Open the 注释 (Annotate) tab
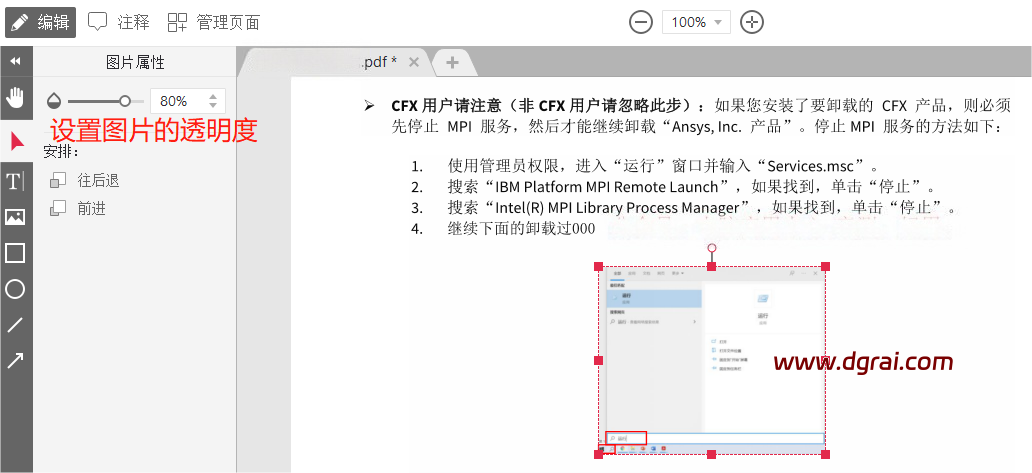 tap(119, 22)
